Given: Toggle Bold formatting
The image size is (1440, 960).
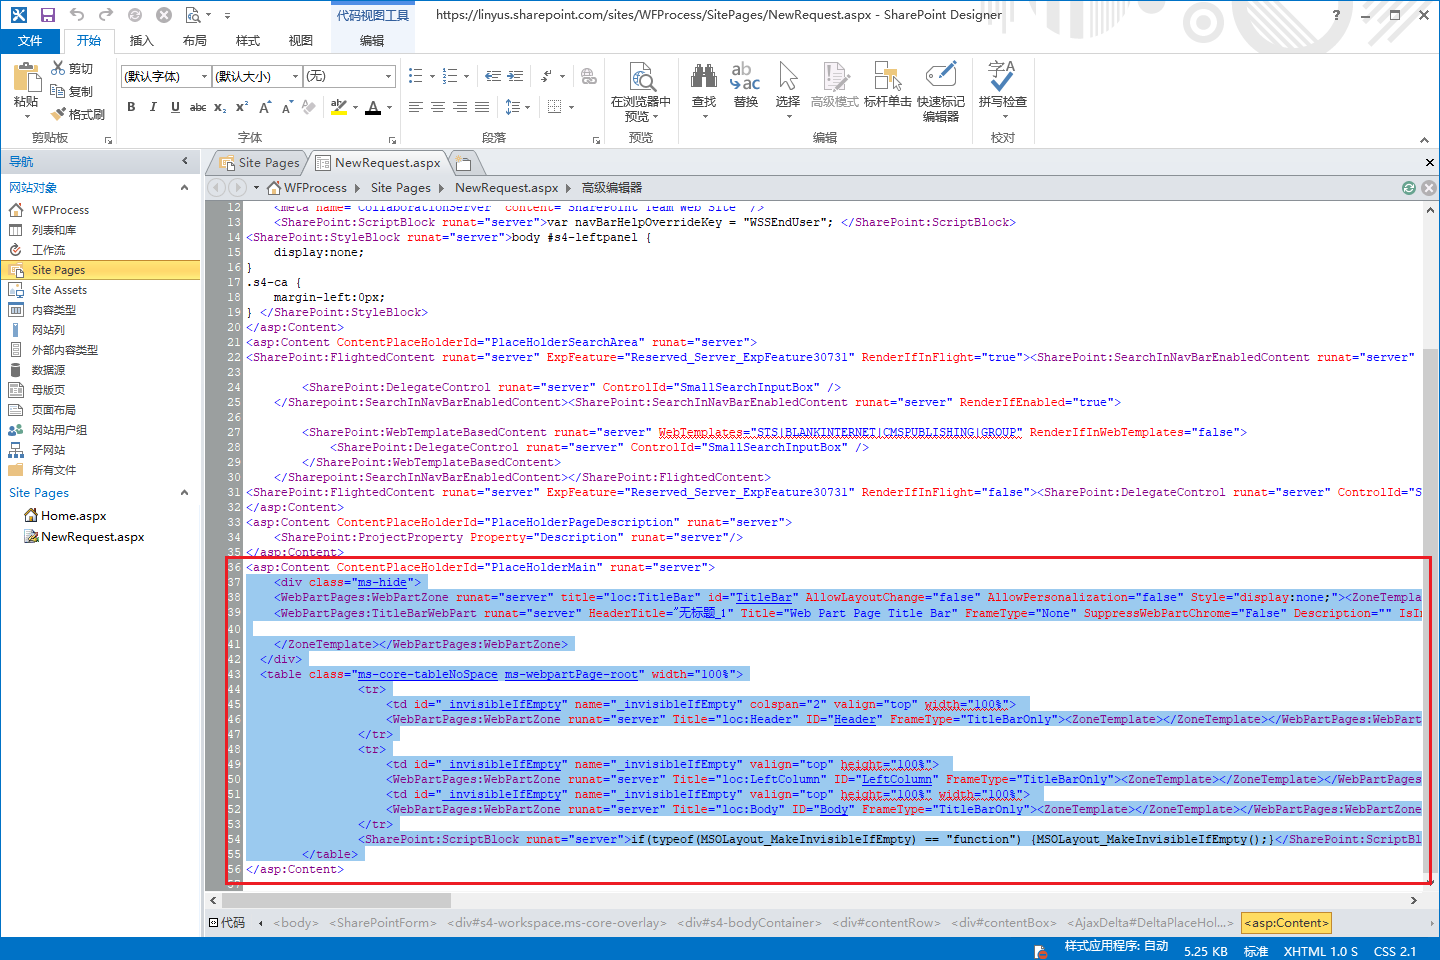Looking at the screenshot, I should (x=131, y=107).
